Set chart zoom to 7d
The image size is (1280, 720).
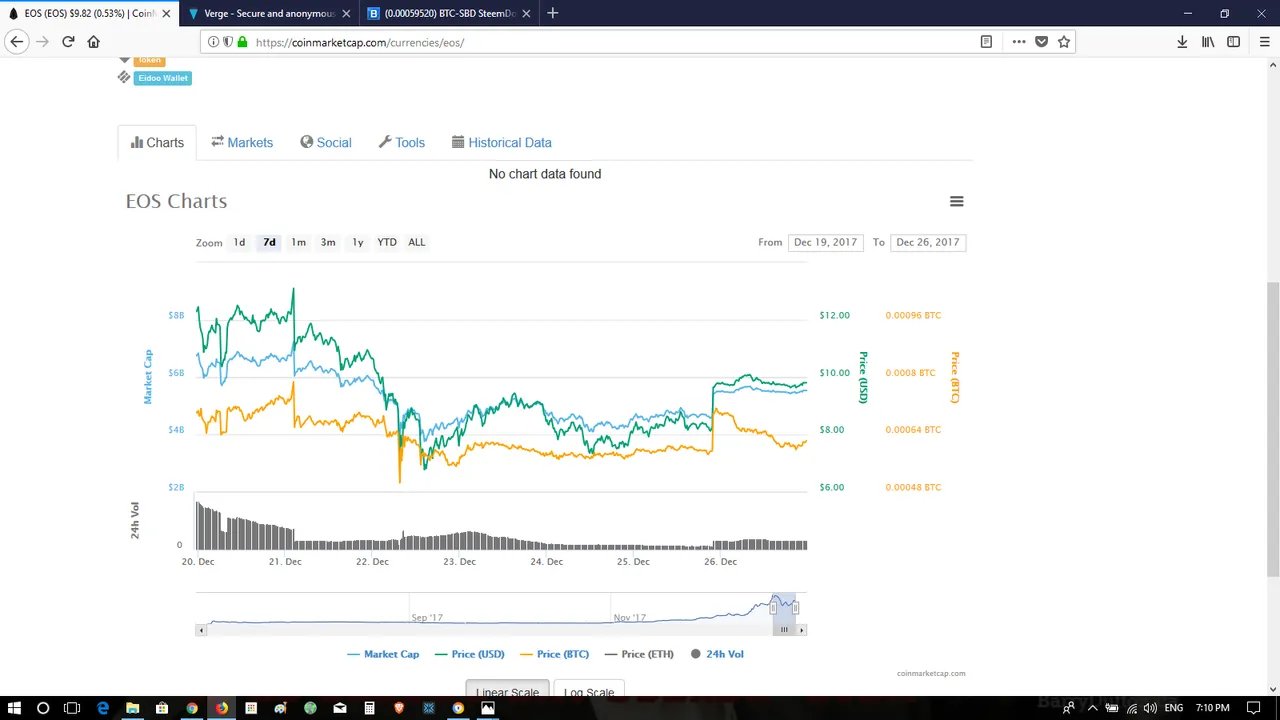(269, 242)
